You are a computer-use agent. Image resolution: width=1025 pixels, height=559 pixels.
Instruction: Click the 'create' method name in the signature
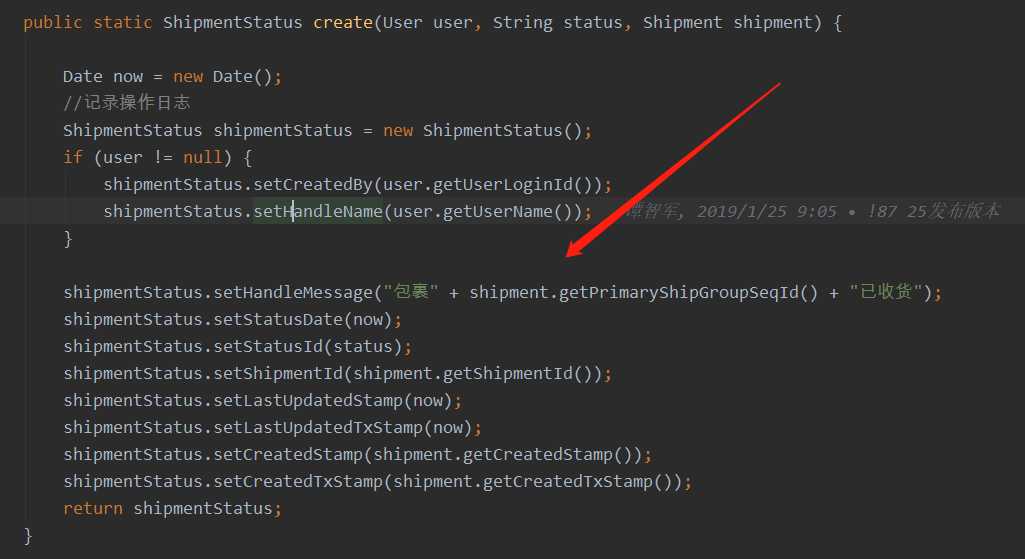[x=343, y=22]
